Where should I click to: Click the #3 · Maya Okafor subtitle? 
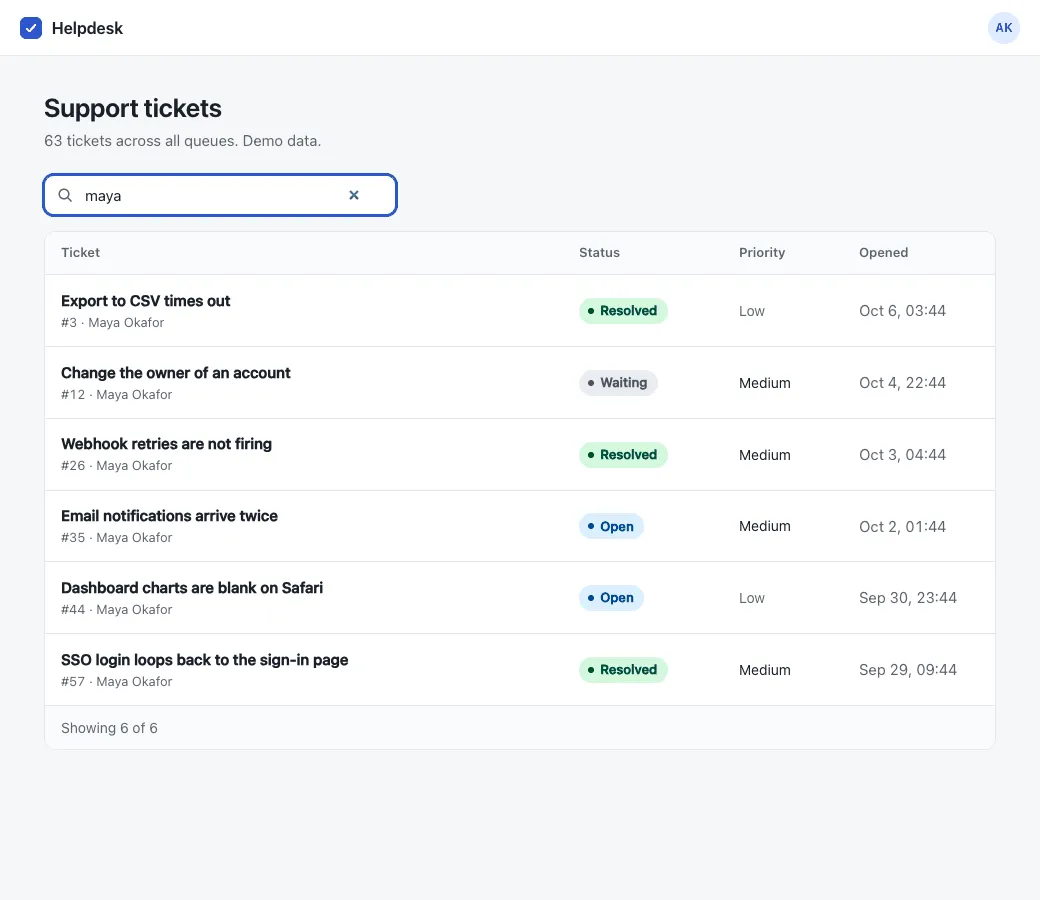coord(112,323)
